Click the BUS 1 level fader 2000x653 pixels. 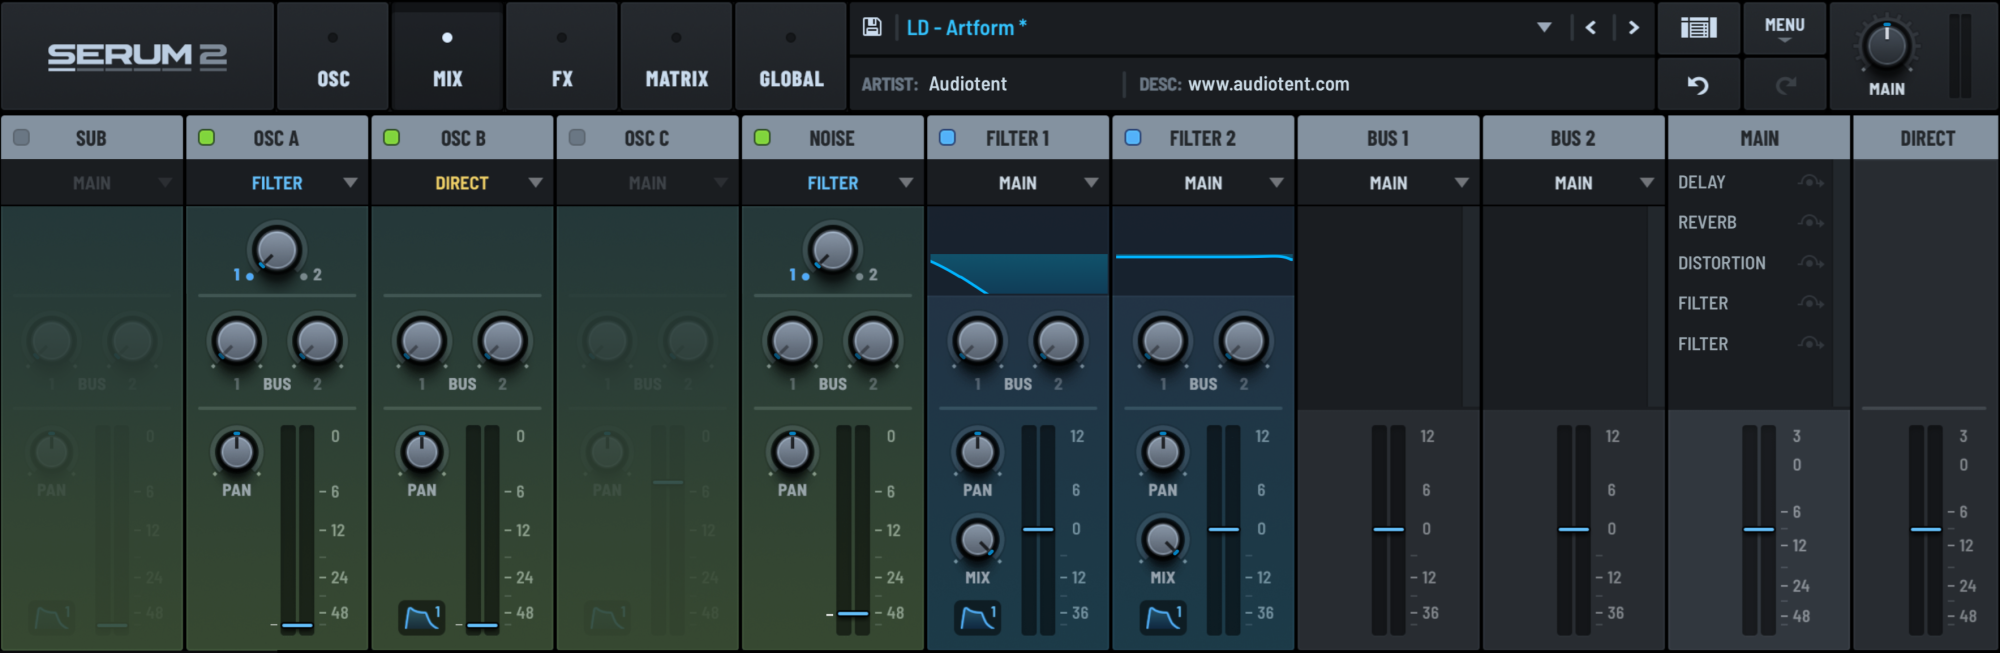pyautogui.click(x=1388, y=529)
